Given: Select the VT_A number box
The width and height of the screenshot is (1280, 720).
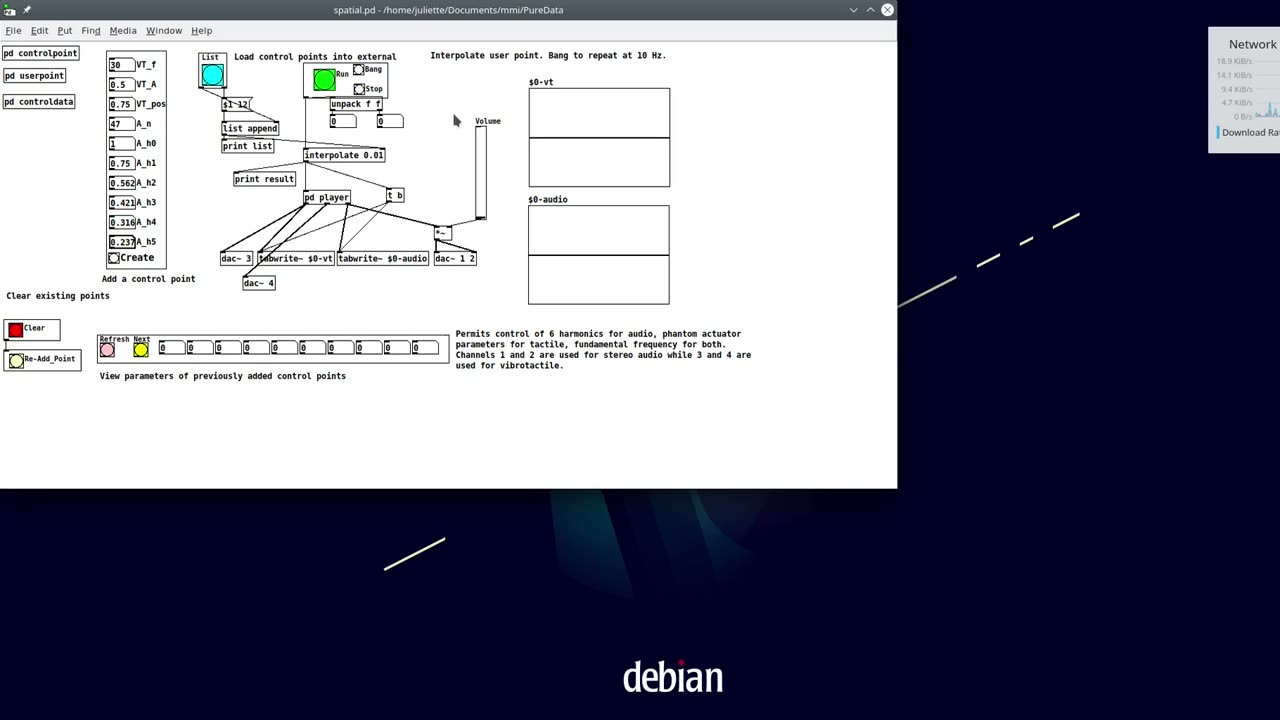Looking at the screenshot, I should (x=121, y=85).
